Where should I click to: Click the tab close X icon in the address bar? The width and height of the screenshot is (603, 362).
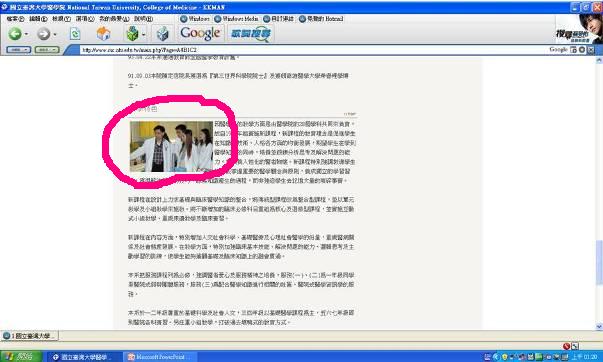point(591,50)
